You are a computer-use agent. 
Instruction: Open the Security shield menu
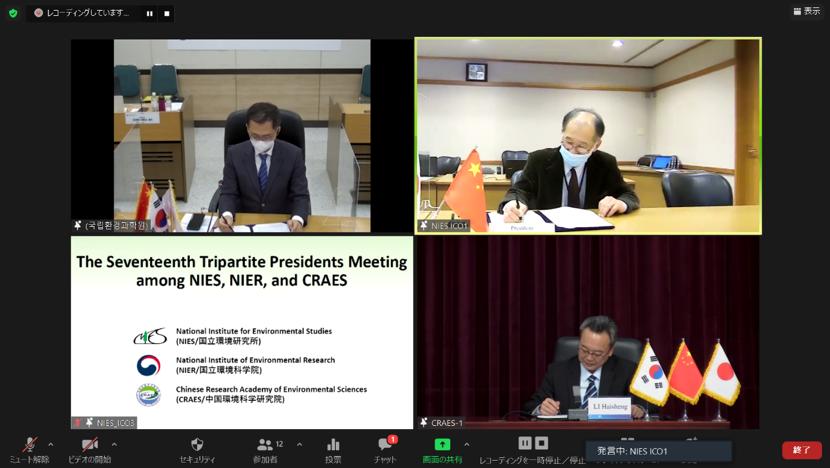pyautogui.click(x=197, y=449)
